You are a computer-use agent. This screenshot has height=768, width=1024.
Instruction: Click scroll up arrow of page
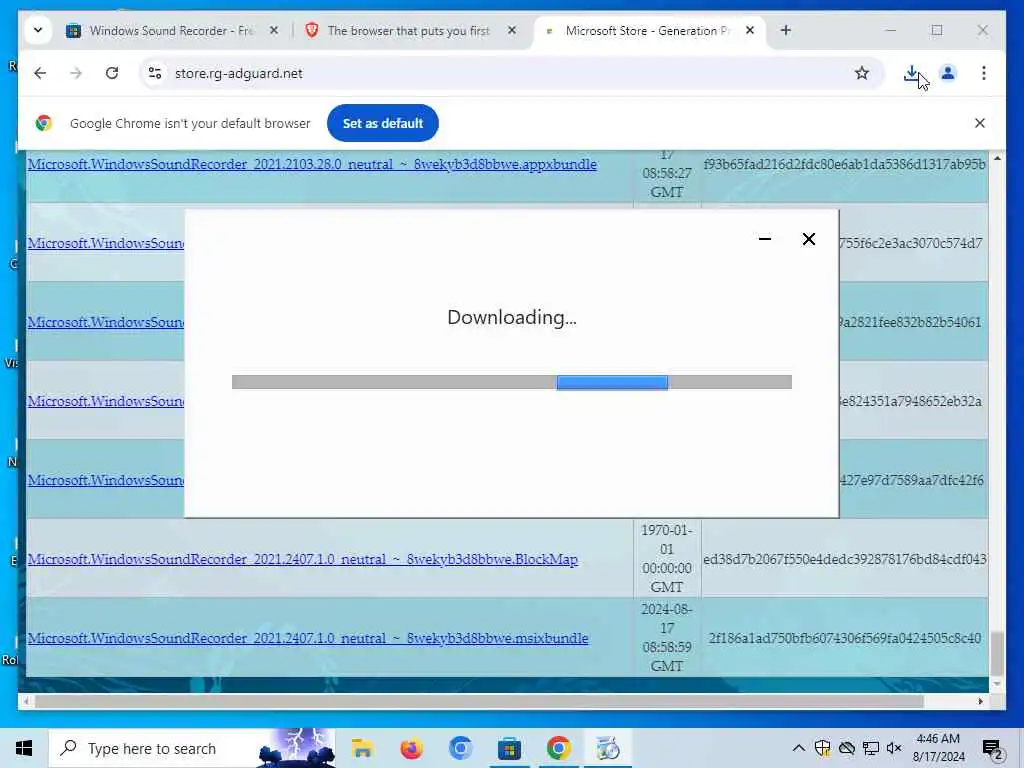(997, 158)
